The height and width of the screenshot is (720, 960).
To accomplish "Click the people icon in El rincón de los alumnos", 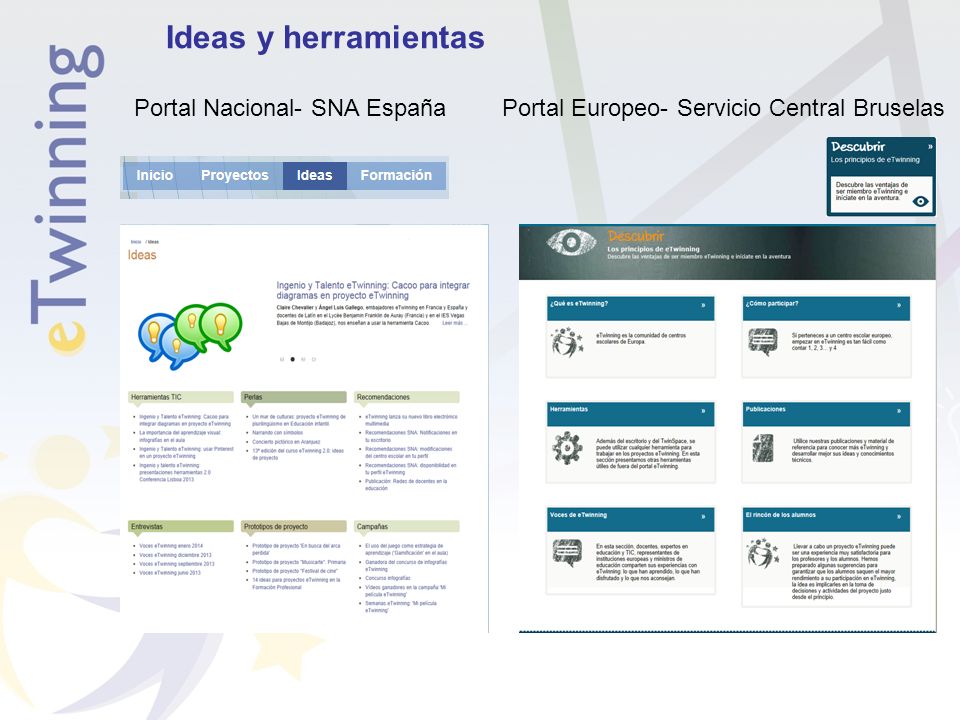I will pos(763,553).
